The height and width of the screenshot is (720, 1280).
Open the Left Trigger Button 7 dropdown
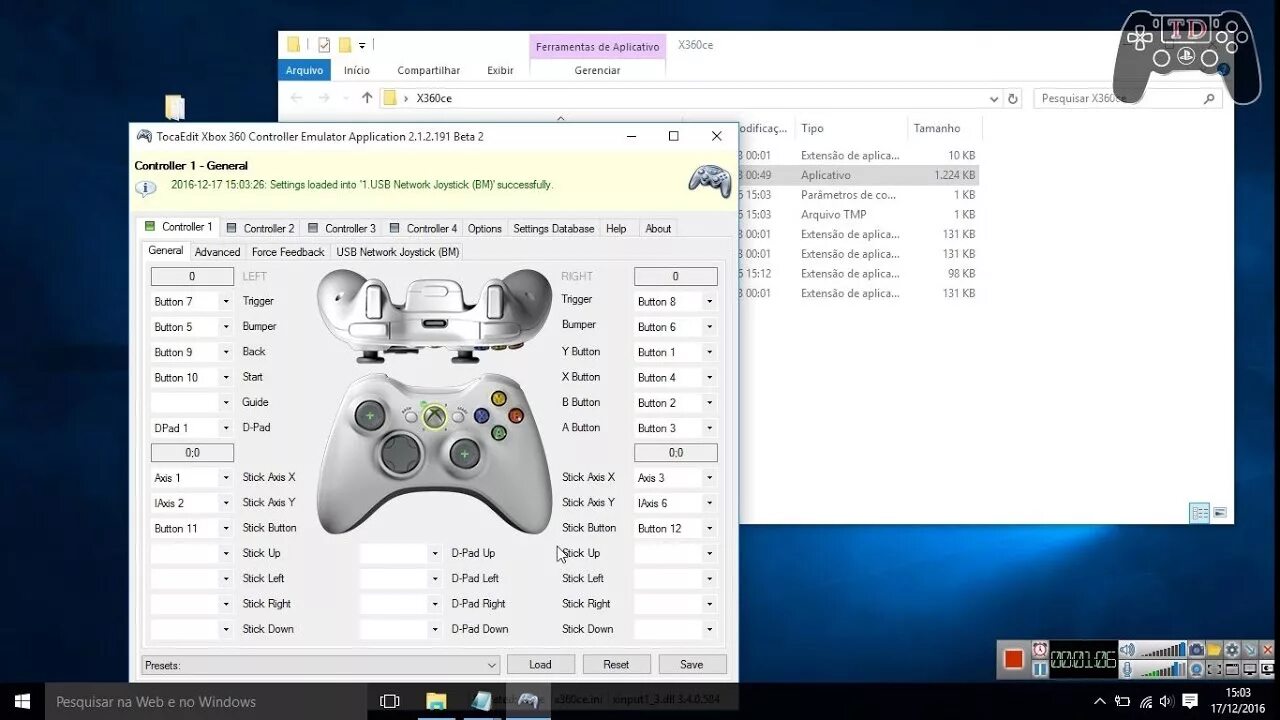click(x=226, y=301)
